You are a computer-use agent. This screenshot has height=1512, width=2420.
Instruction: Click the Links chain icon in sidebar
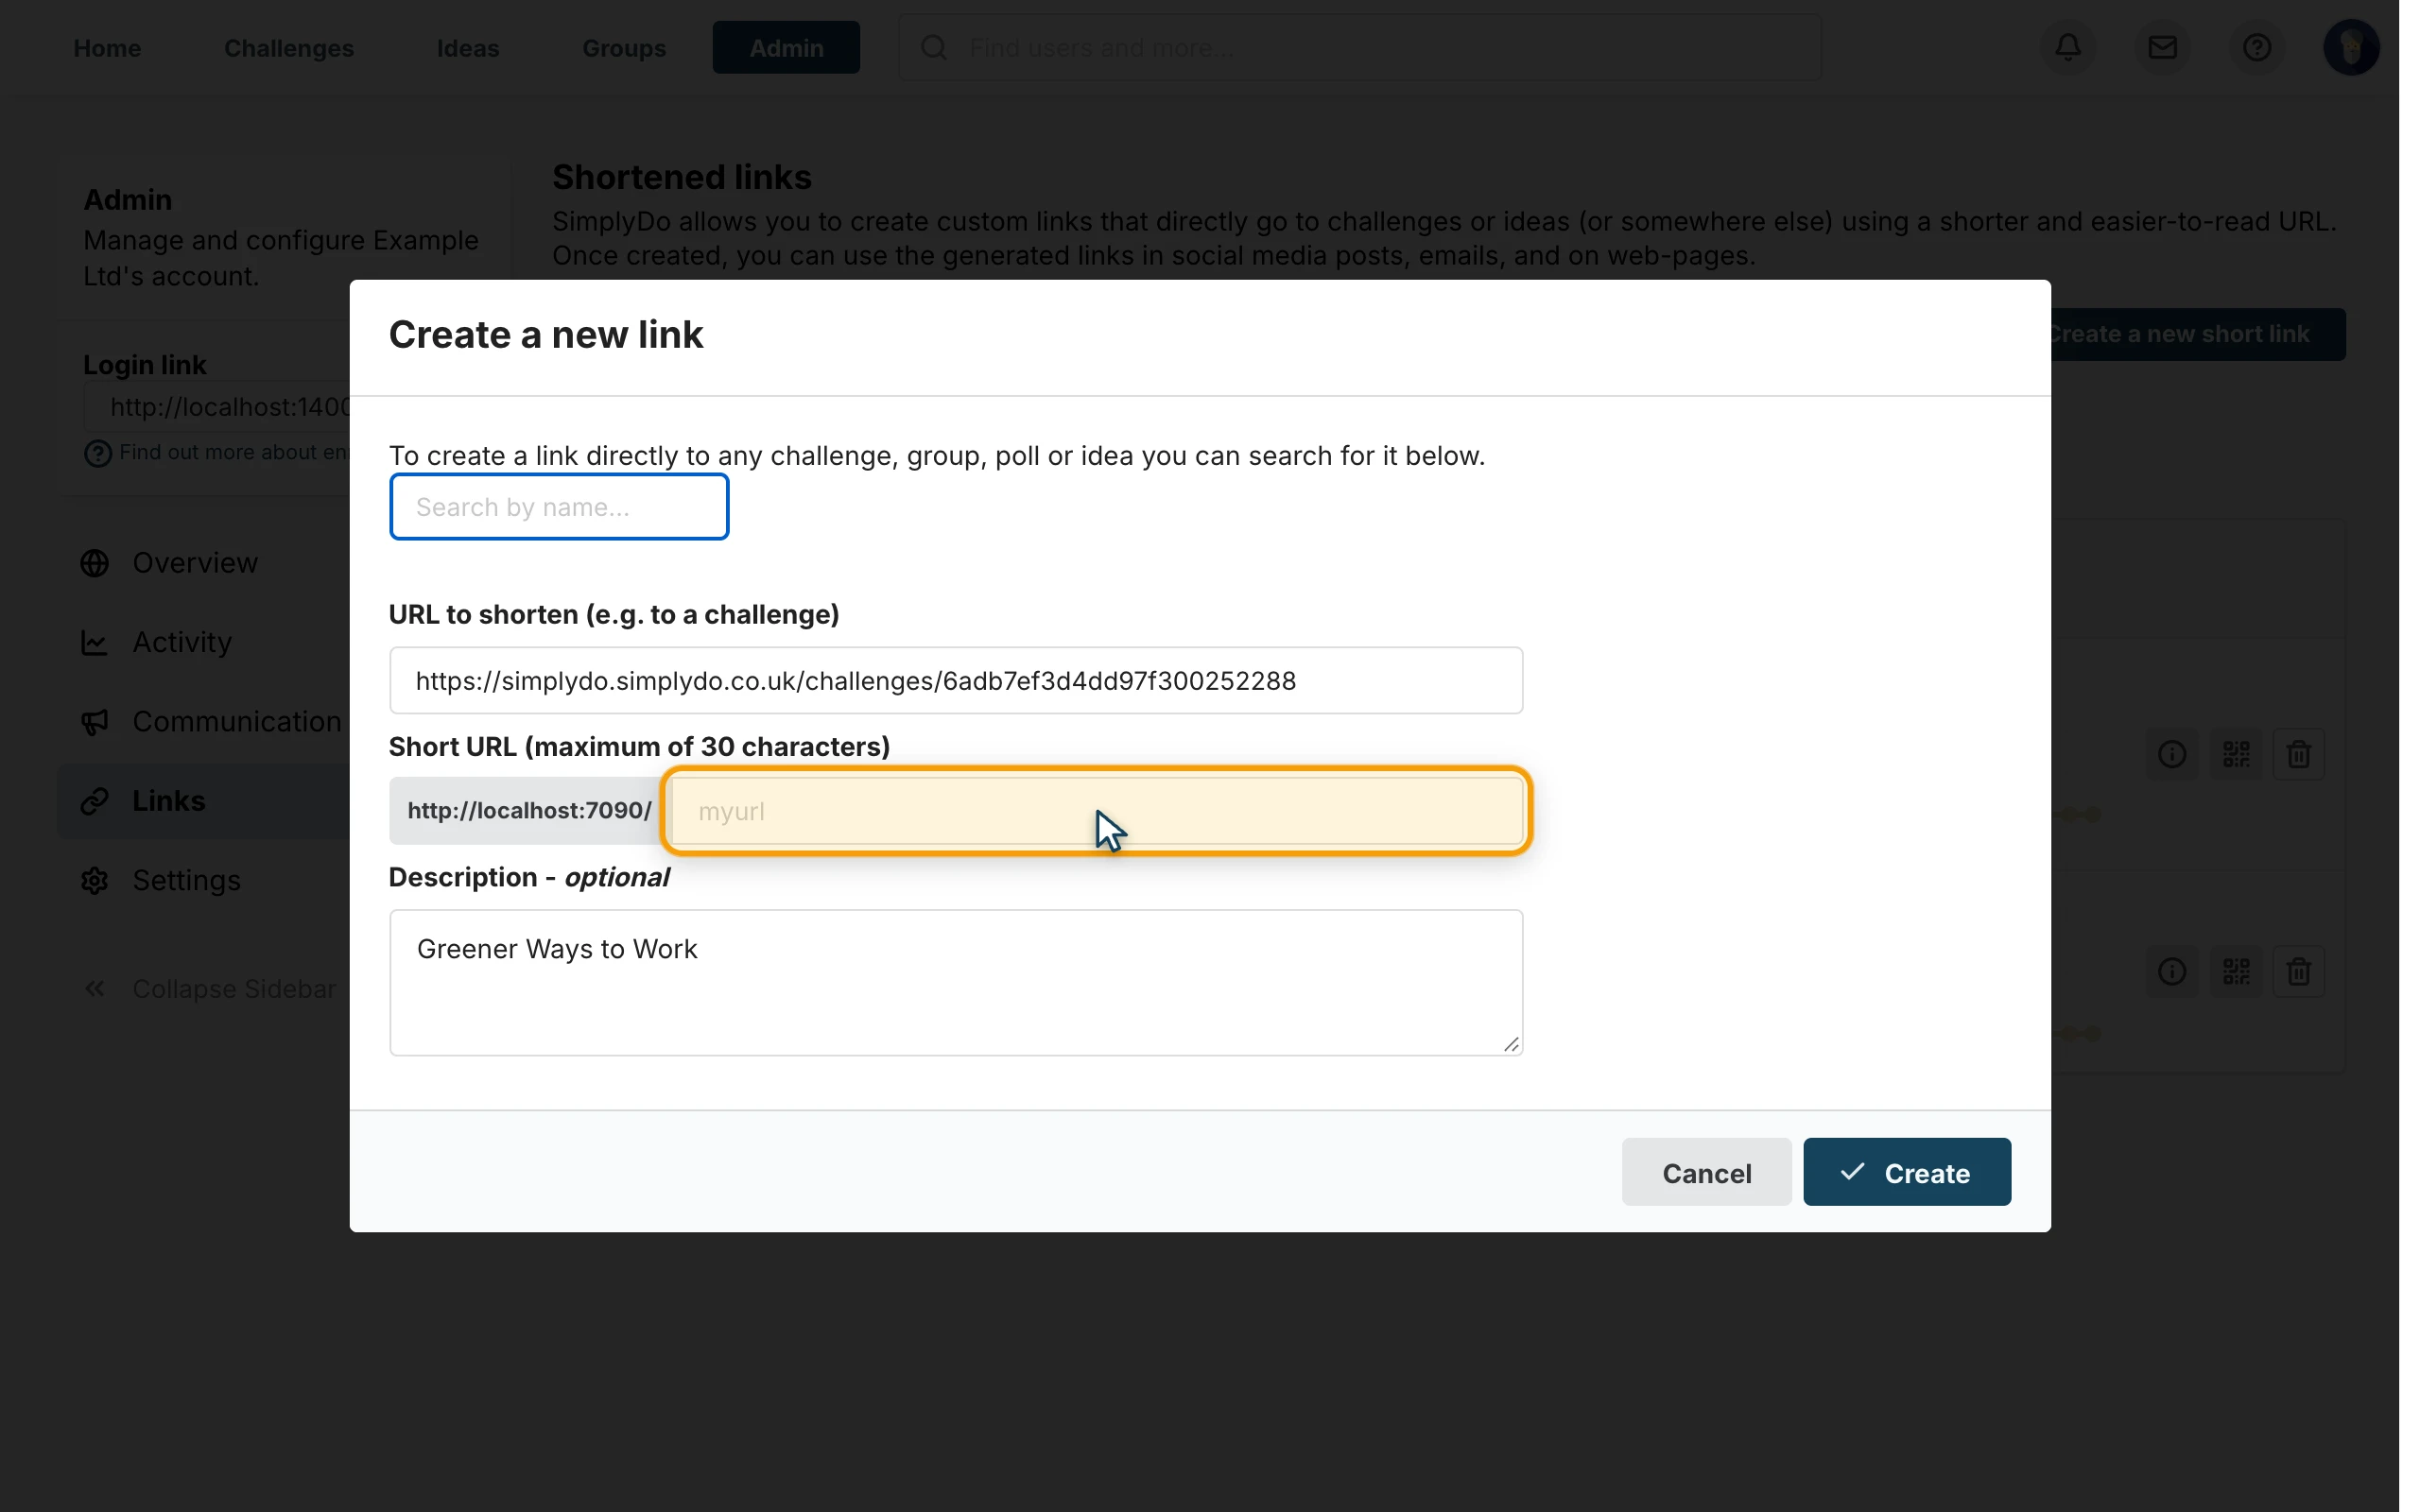click(95, 801)
